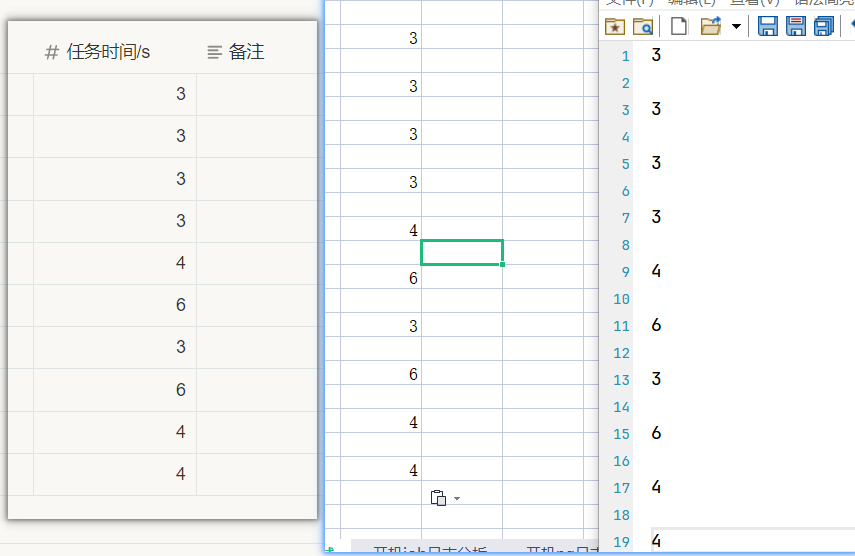Click line number 4 in editor gutter
The height and width of the screenshot is (556, 855).
point(625,137)
